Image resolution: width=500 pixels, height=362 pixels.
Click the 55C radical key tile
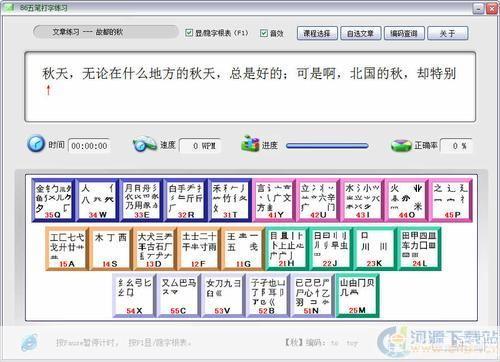tap(179, 296)
